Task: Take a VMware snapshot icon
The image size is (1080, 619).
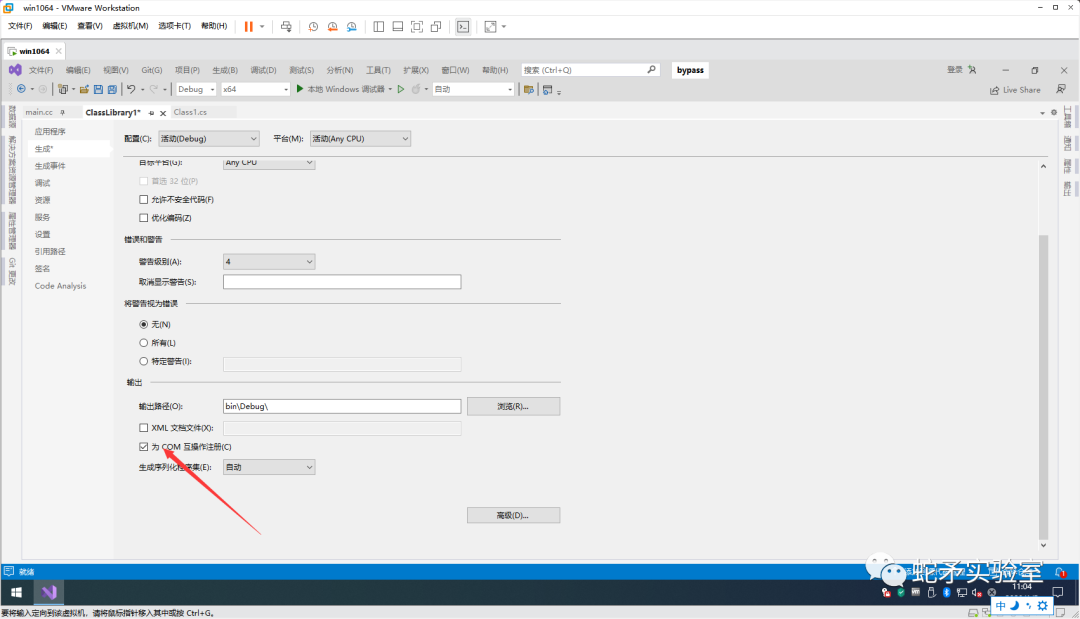Action: click(x=313, y=26)
